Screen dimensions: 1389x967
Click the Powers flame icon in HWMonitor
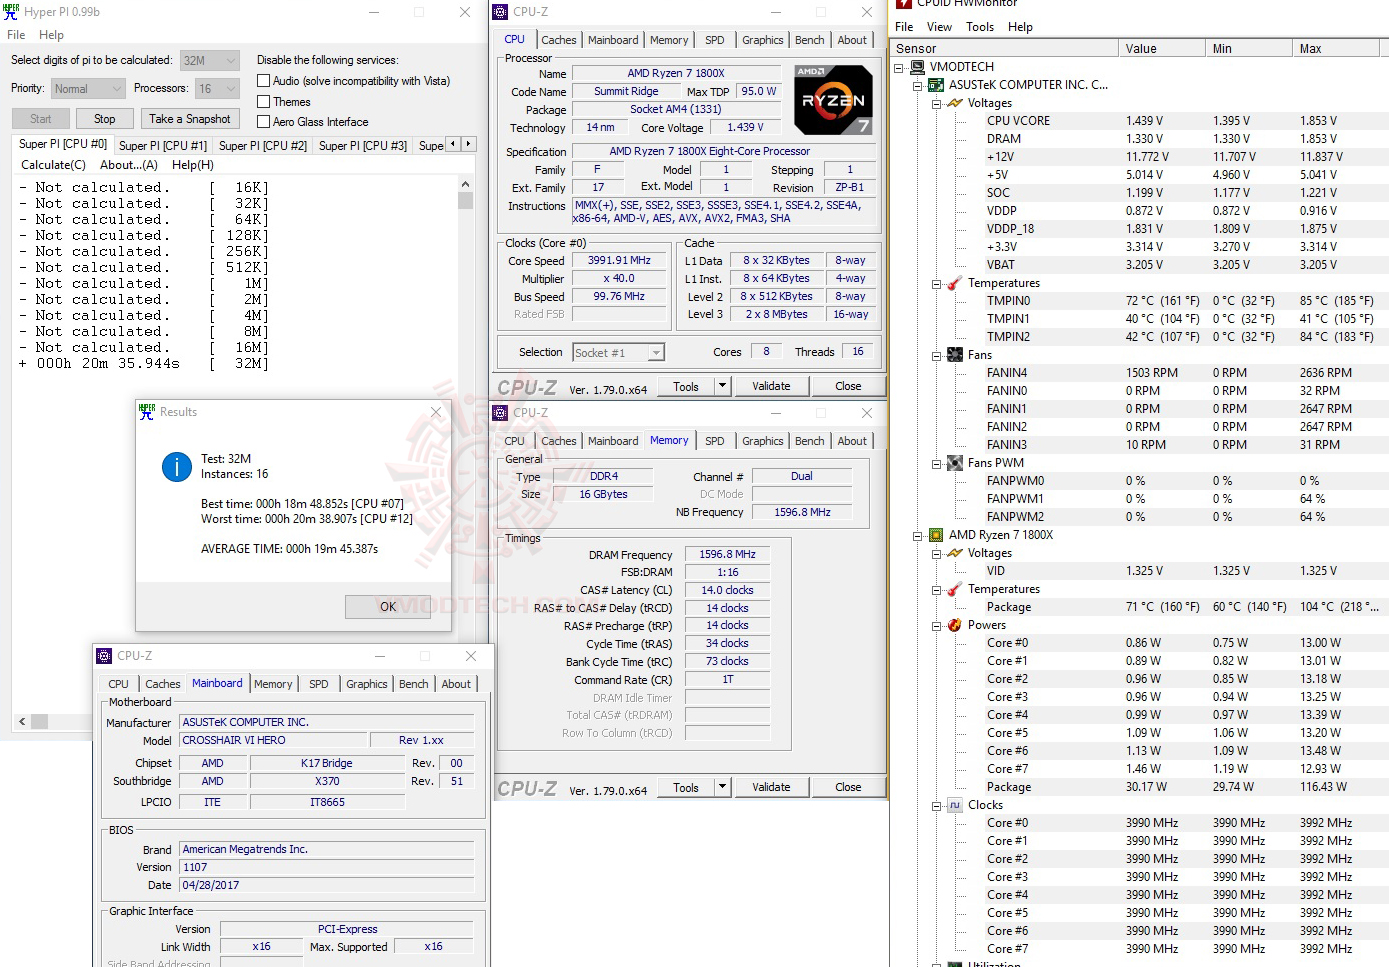click(954, 625)
